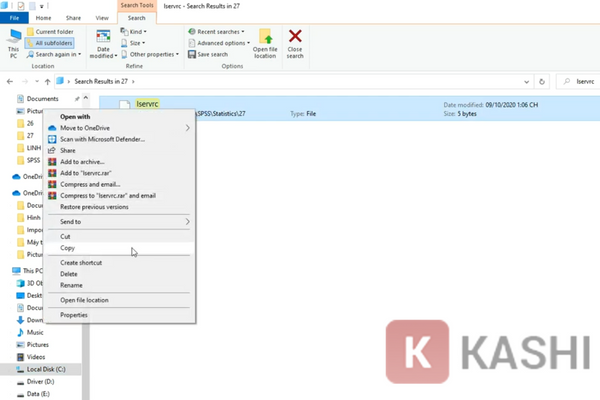Click the Save search button
The width and height of the screenshot is (600, 400).
pos(215,54)
